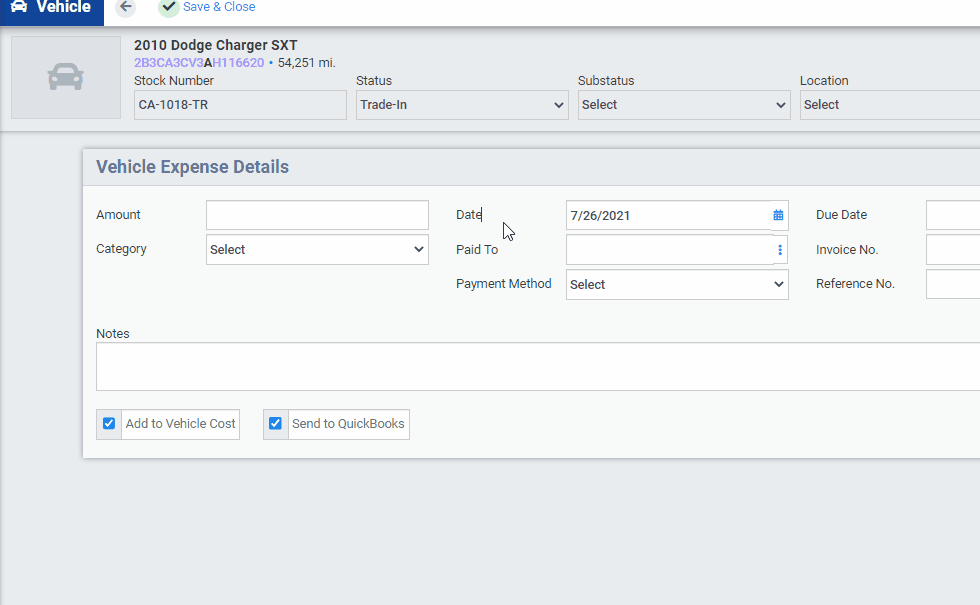Click the back arrow icon
Screen dimensions: 980x605
click(125, 7)
